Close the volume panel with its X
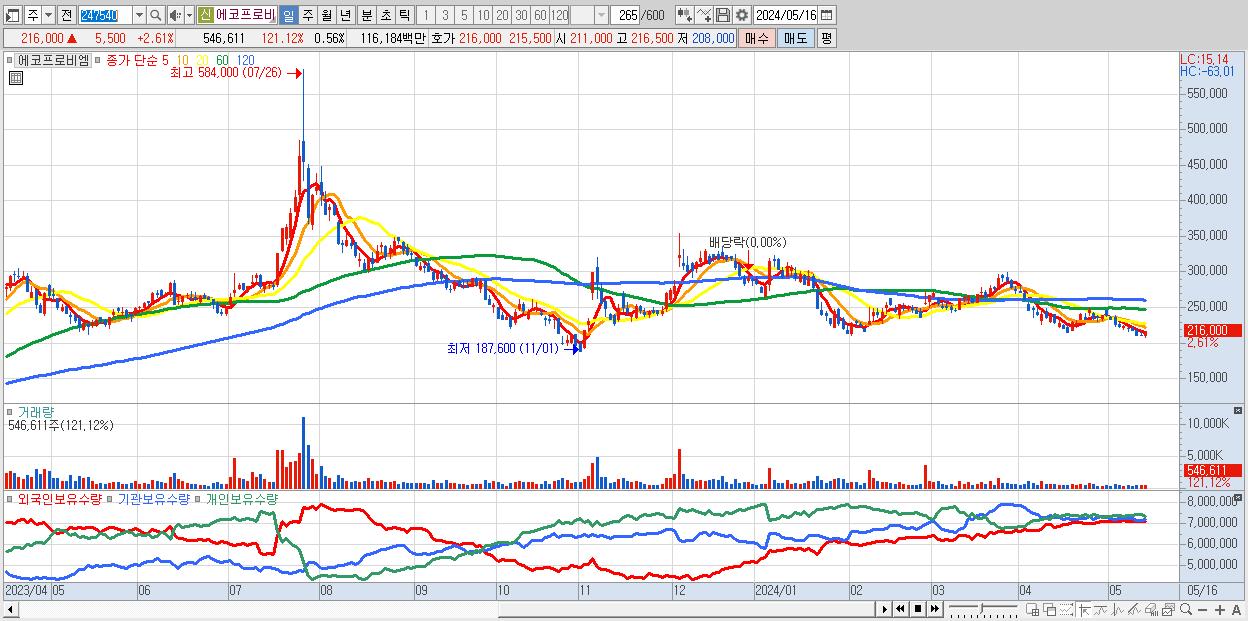 pyautogui.click(x=1240, y=410)
